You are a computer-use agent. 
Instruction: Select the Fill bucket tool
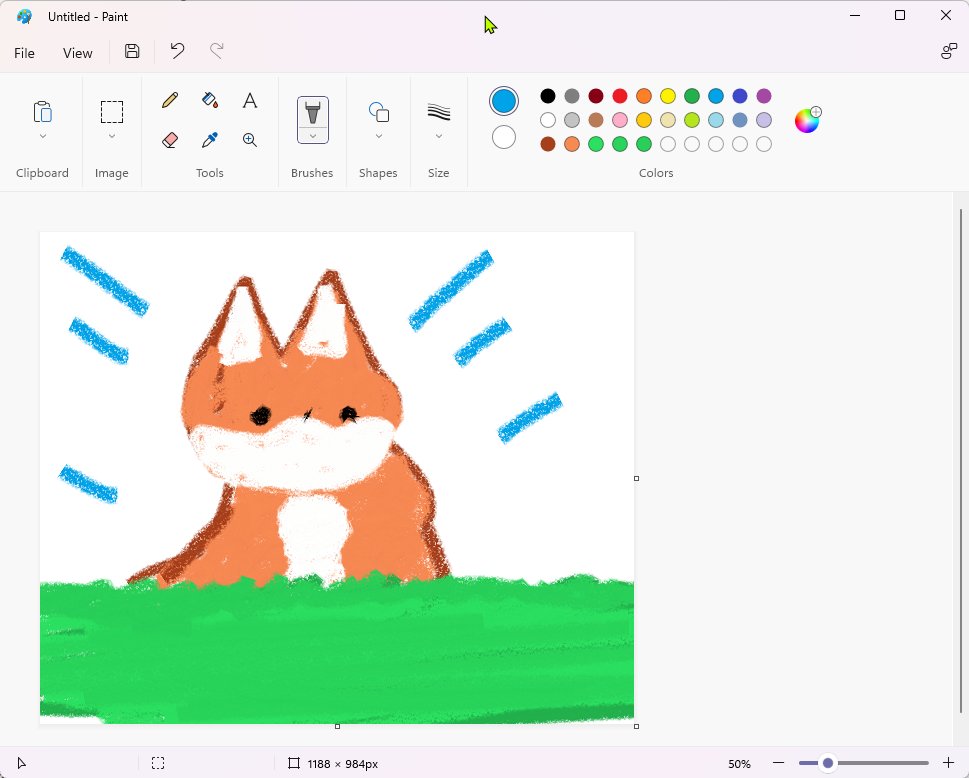pos(210,100)
